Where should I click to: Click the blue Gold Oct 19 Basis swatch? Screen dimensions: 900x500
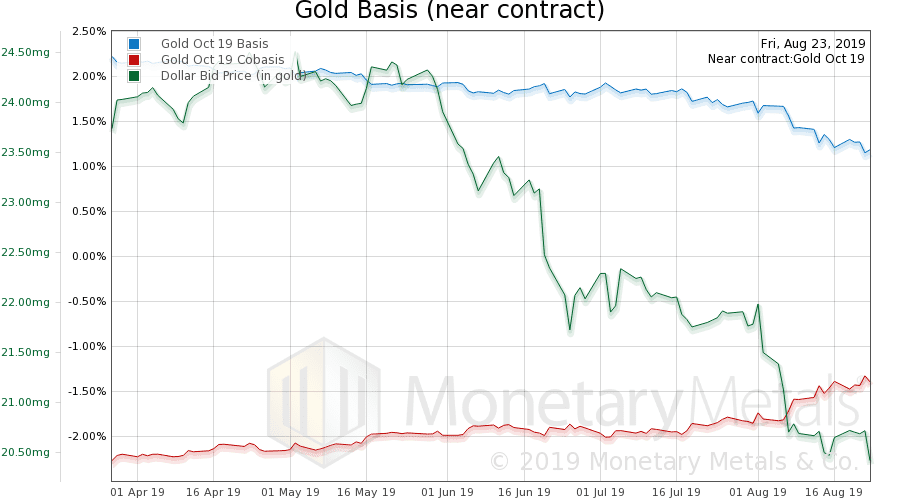pos(134,44)
